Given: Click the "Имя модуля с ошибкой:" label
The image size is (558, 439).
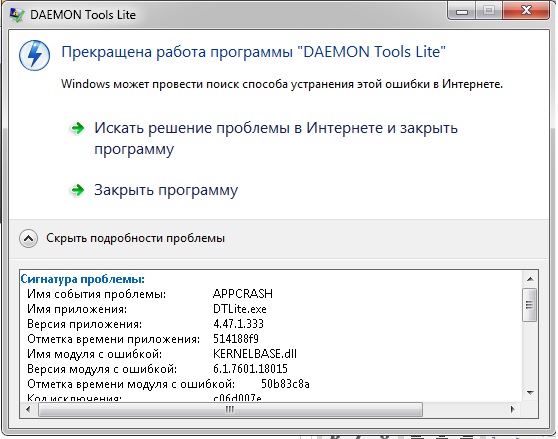Looking at the screenshot, I should coord(94,354).
